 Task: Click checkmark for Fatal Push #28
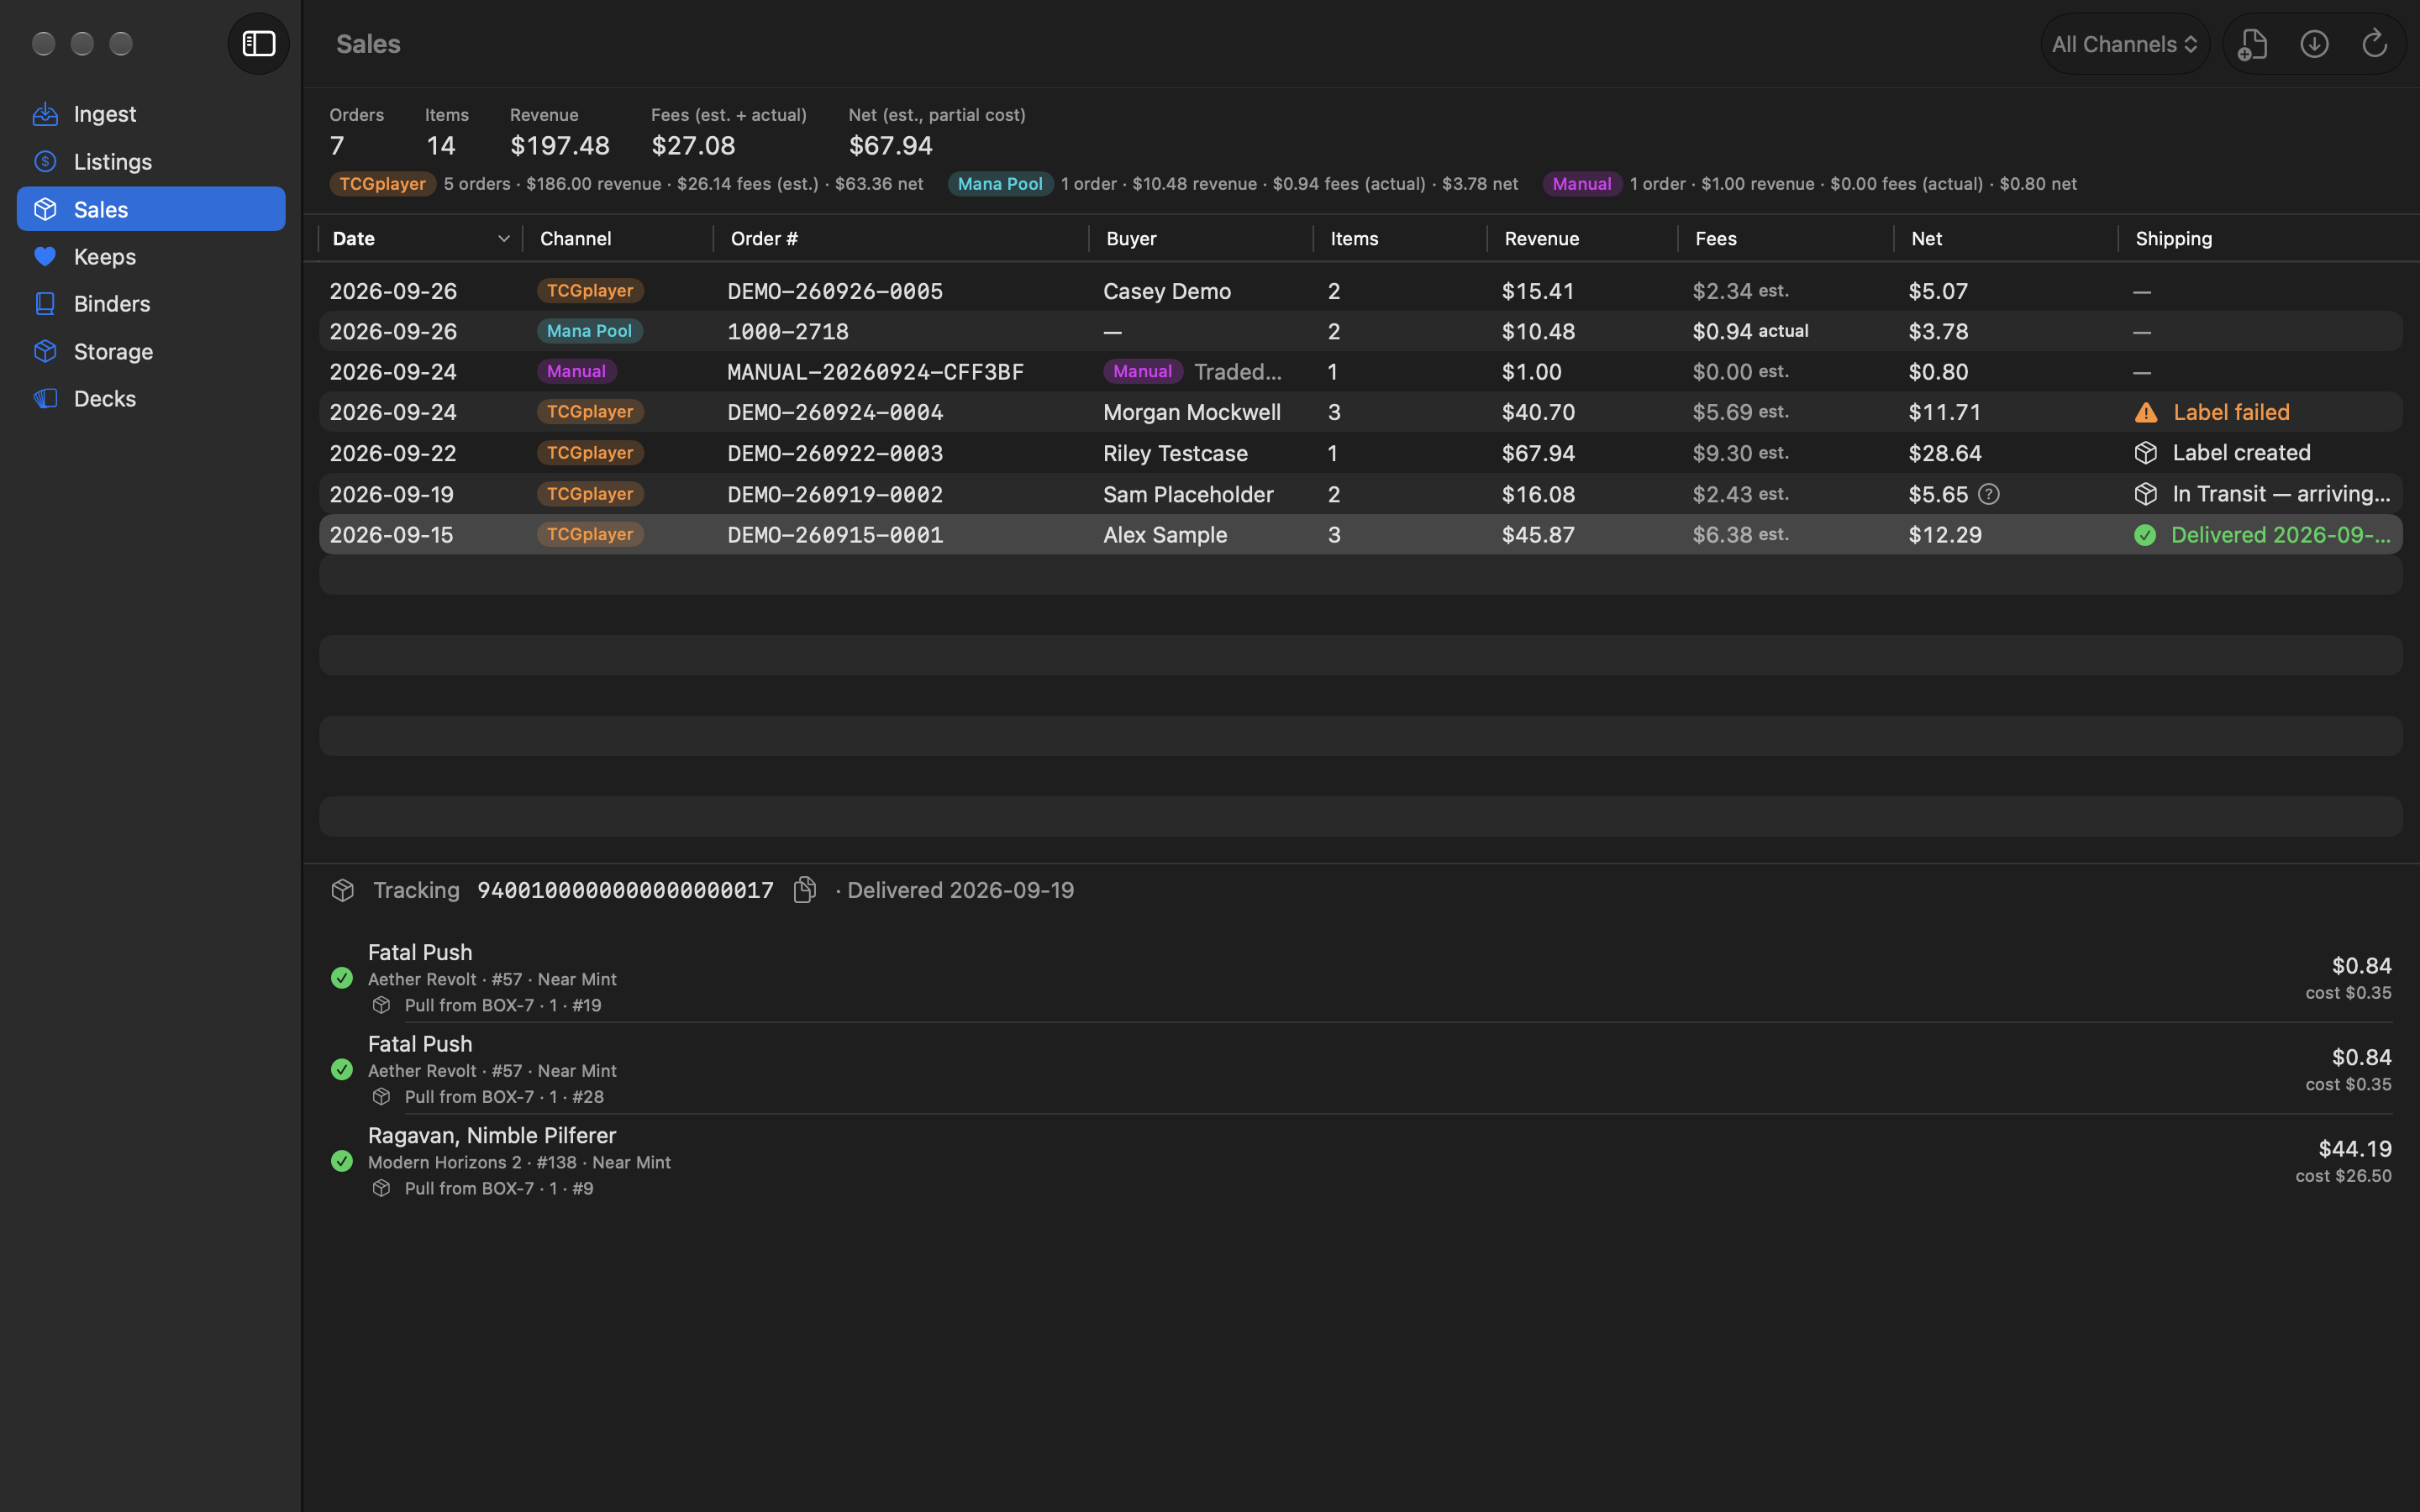point(342,1070)
